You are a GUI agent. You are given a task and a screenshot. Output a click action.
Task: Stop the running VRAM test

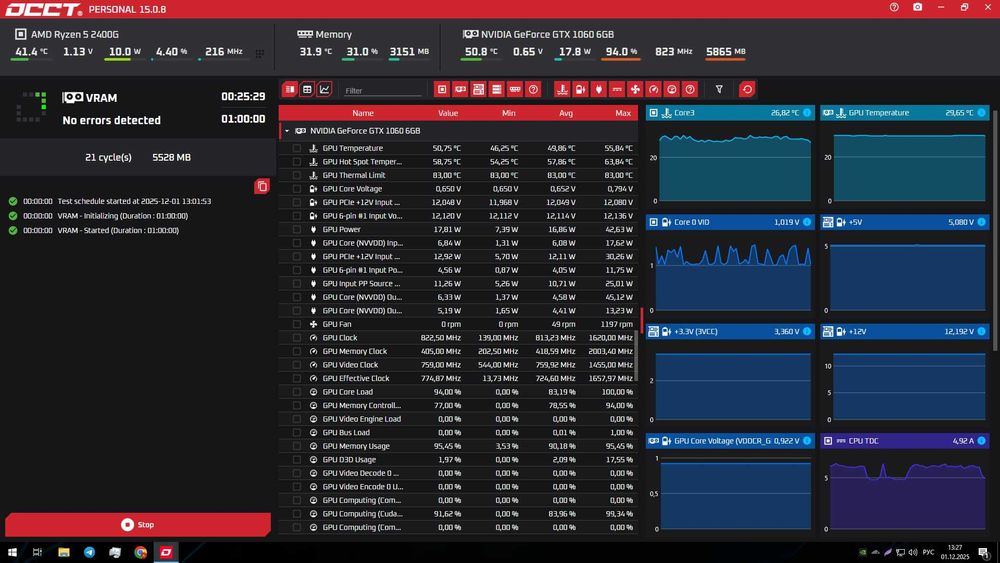pyautogui.click(x=138, y=525)
